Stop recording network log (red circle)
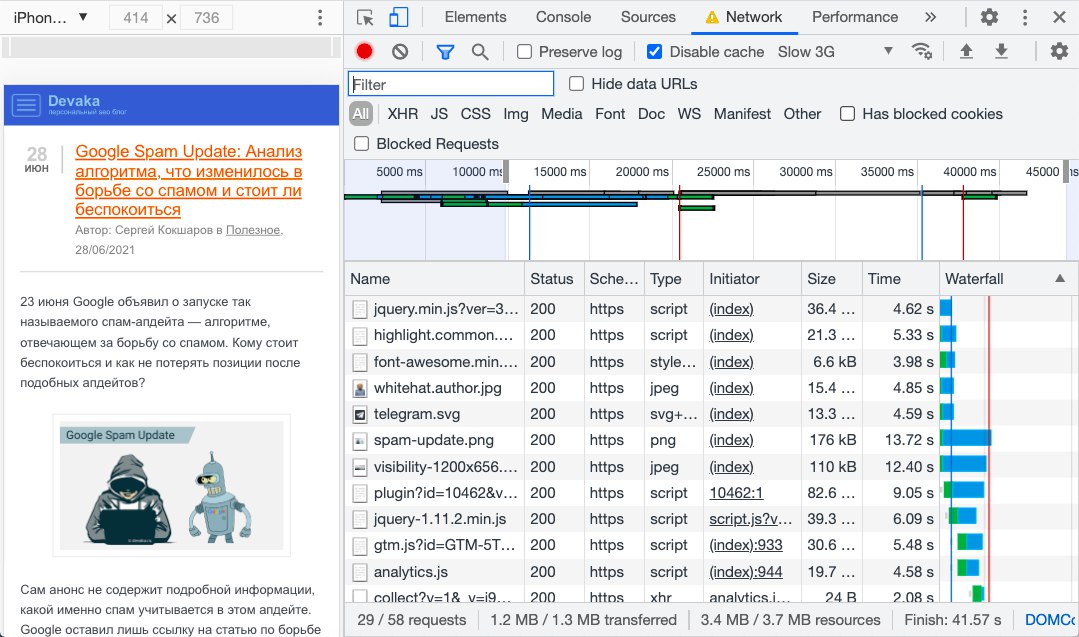The height and width of the screenshot is (637, 1079). coord(365,51)
